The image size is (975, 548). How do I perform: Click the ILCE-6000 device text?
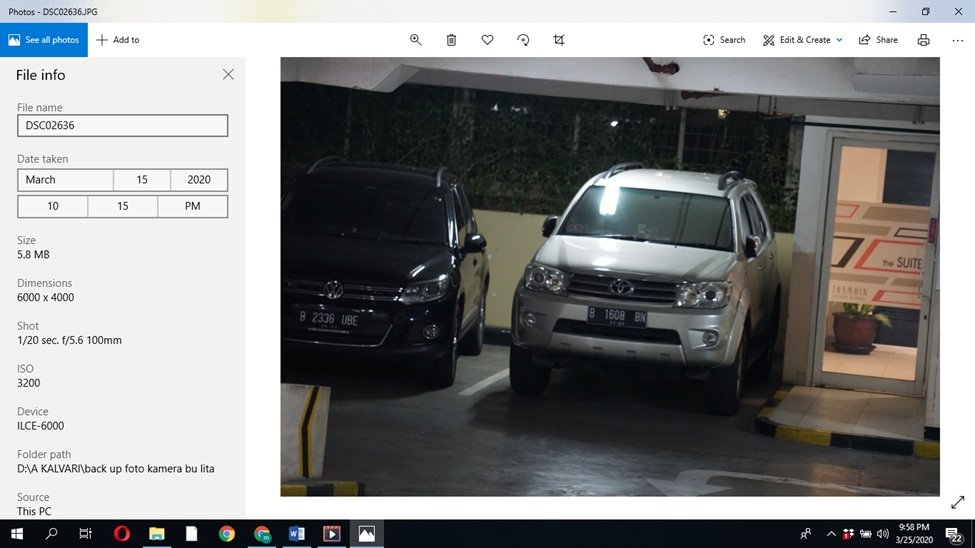[x=40, y=426]
